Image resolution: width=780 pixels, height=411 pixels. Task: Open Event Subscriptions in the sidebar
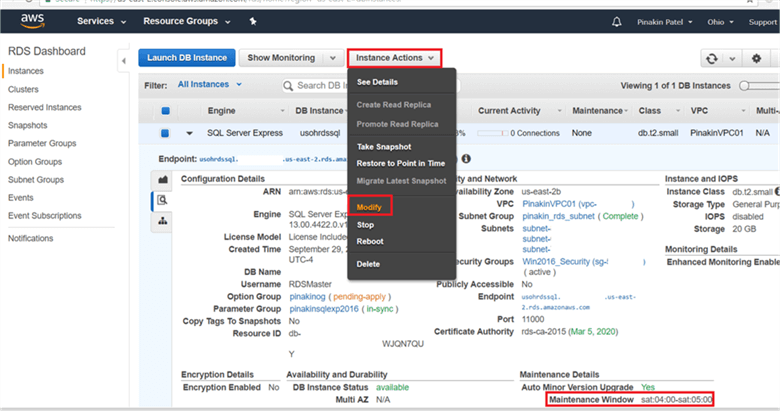(44, 215)
